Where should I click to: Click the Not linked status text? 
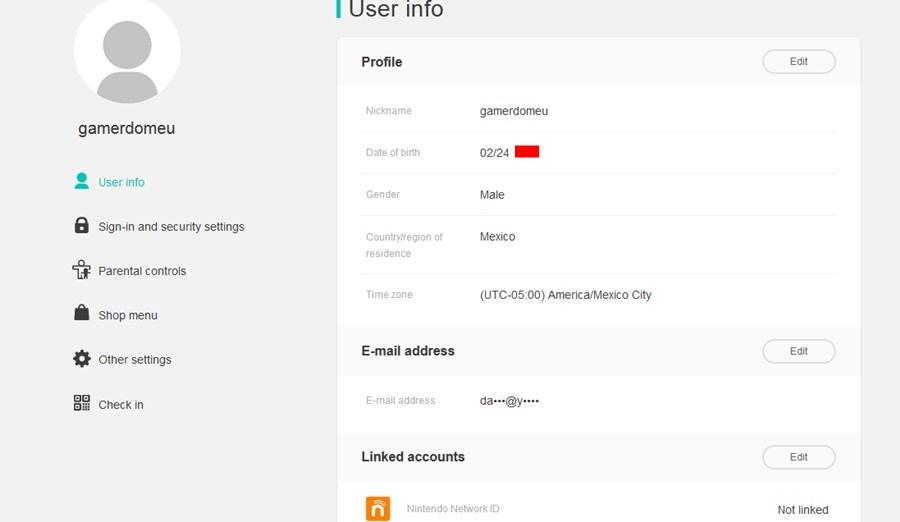(x=802, y=509)
